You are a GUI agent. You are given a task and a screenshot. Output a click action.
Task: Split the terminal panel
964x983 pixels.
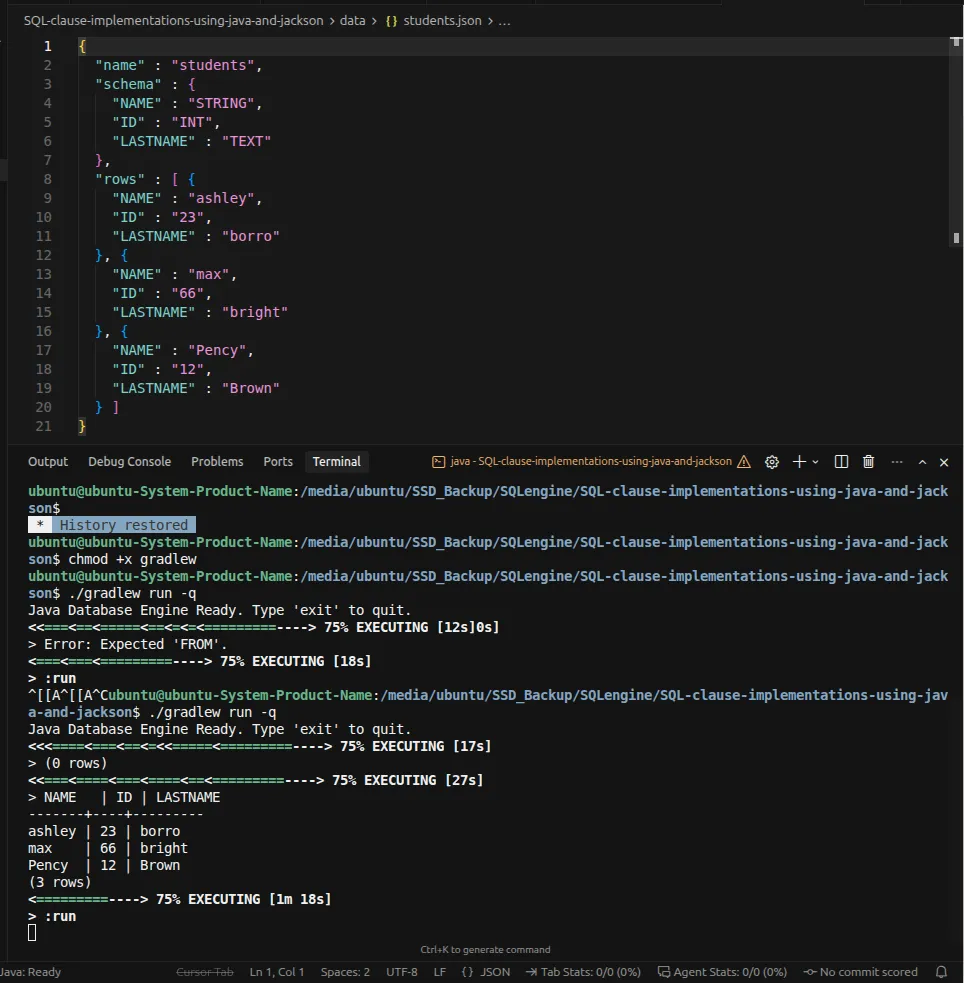click(841, 462)
